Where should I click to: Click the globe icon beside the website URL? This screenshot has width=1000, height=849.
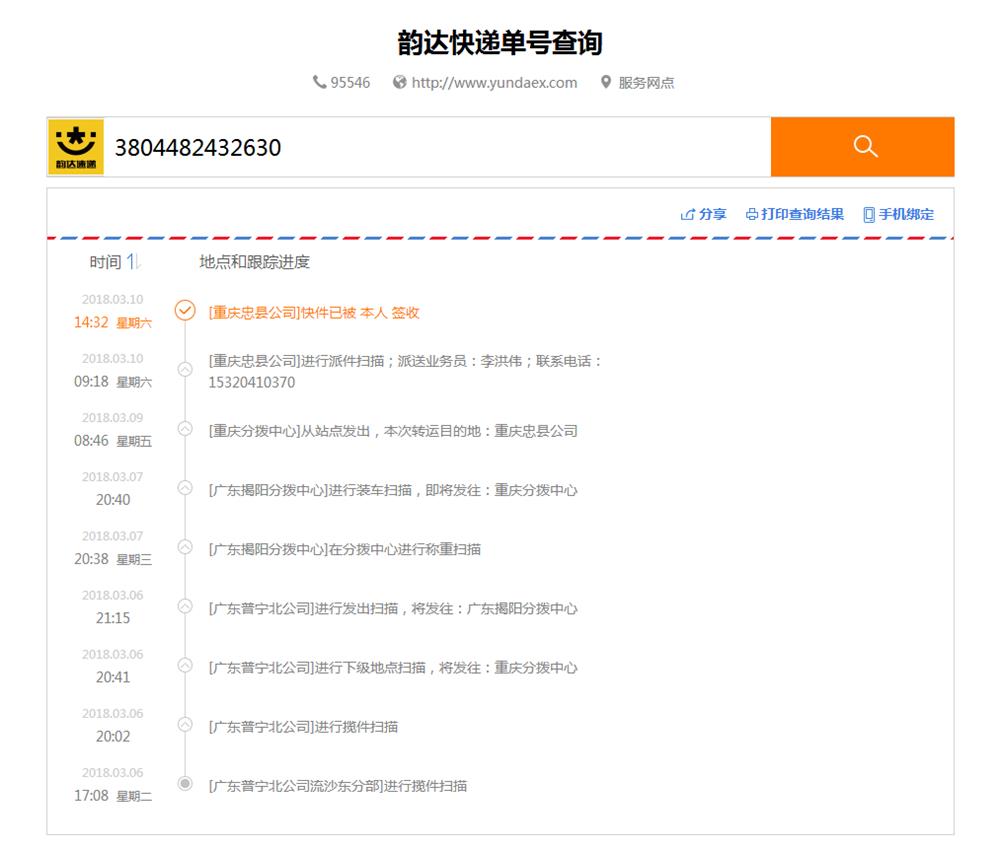click(399, 82)
